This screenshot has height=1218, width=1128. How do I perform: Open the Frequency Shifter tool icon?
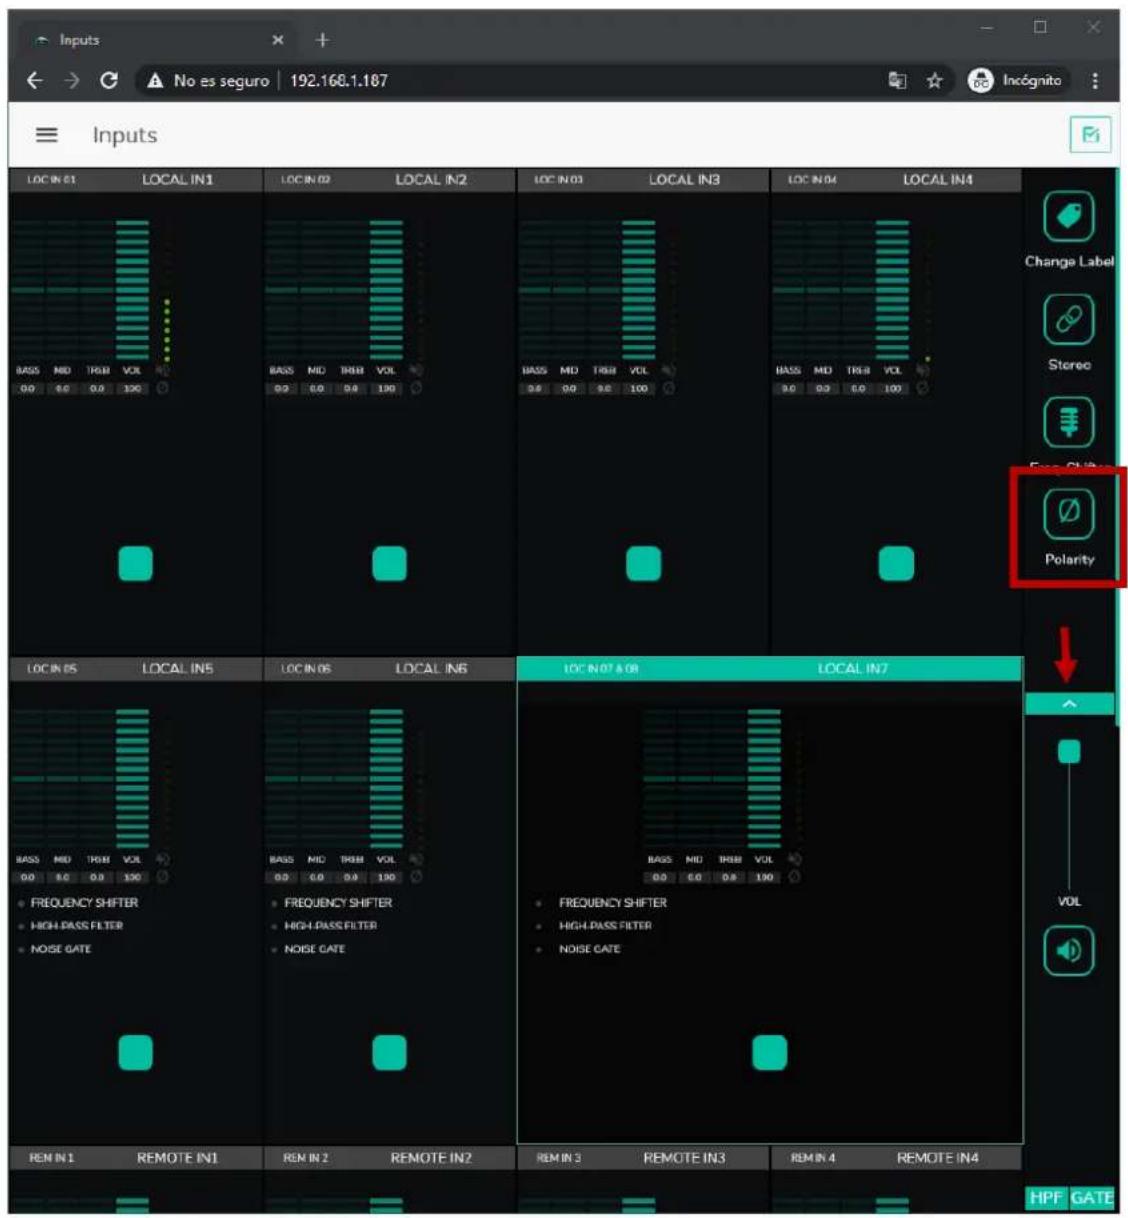coord(1068,422)
